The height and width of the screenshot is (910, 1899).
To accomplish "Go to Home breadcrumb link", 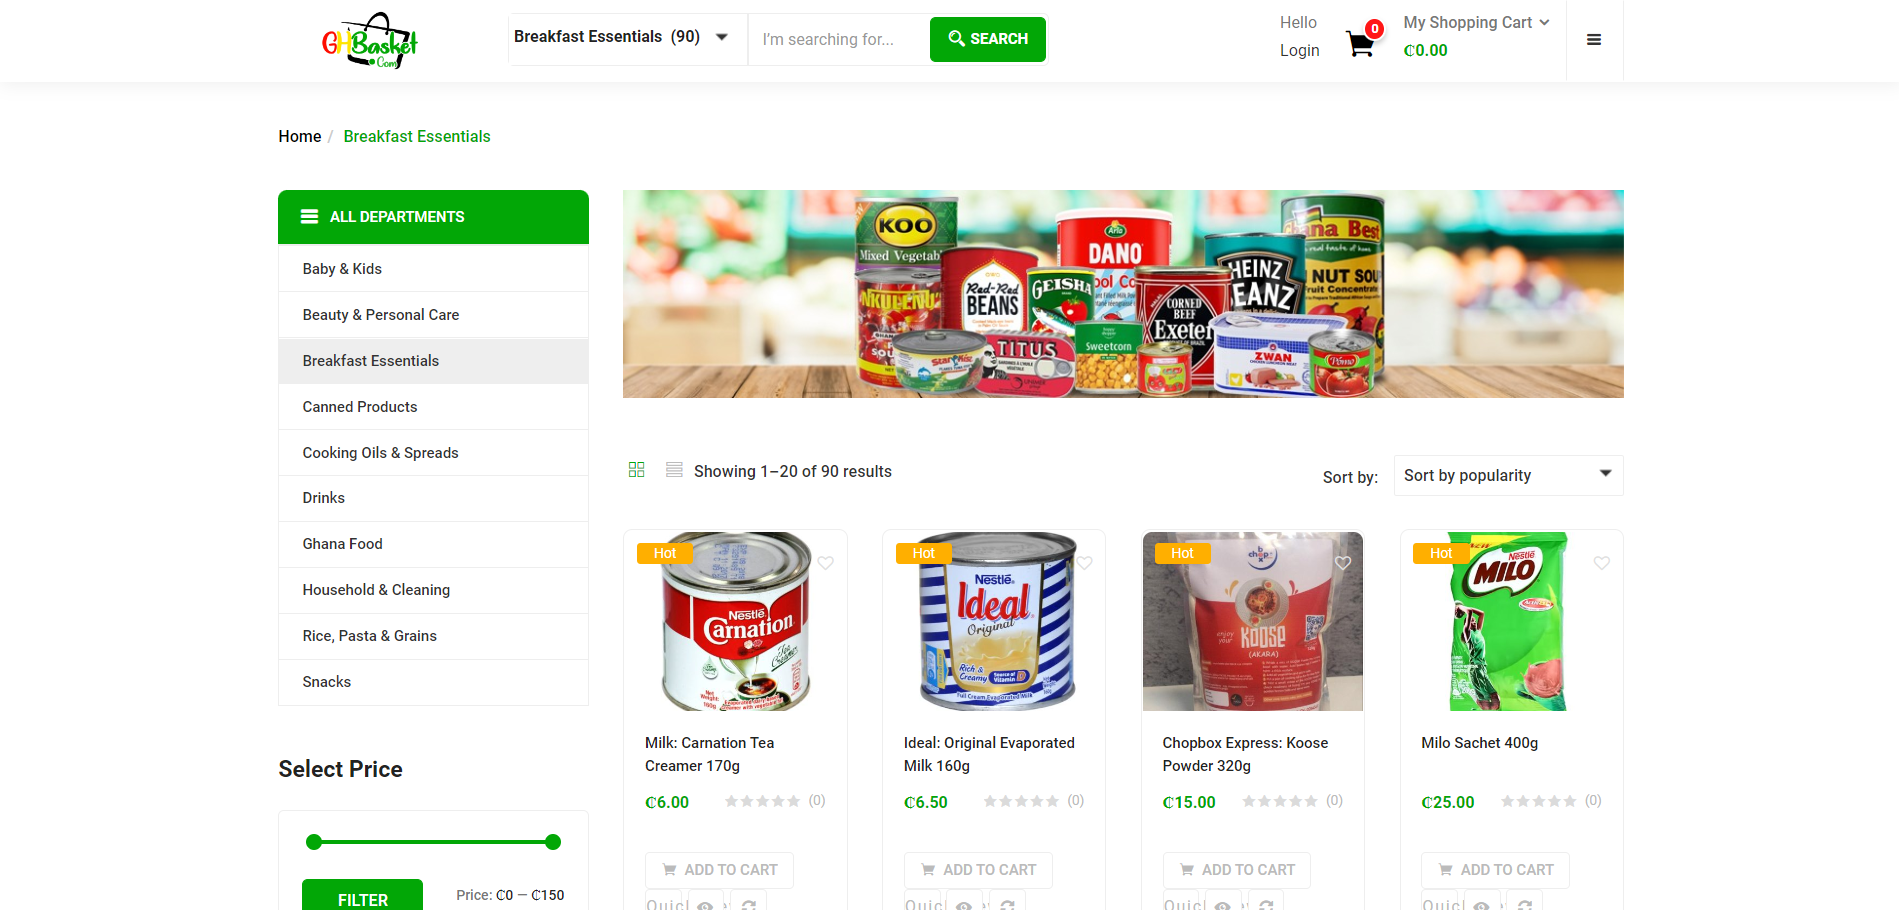I will pos(299,136).
